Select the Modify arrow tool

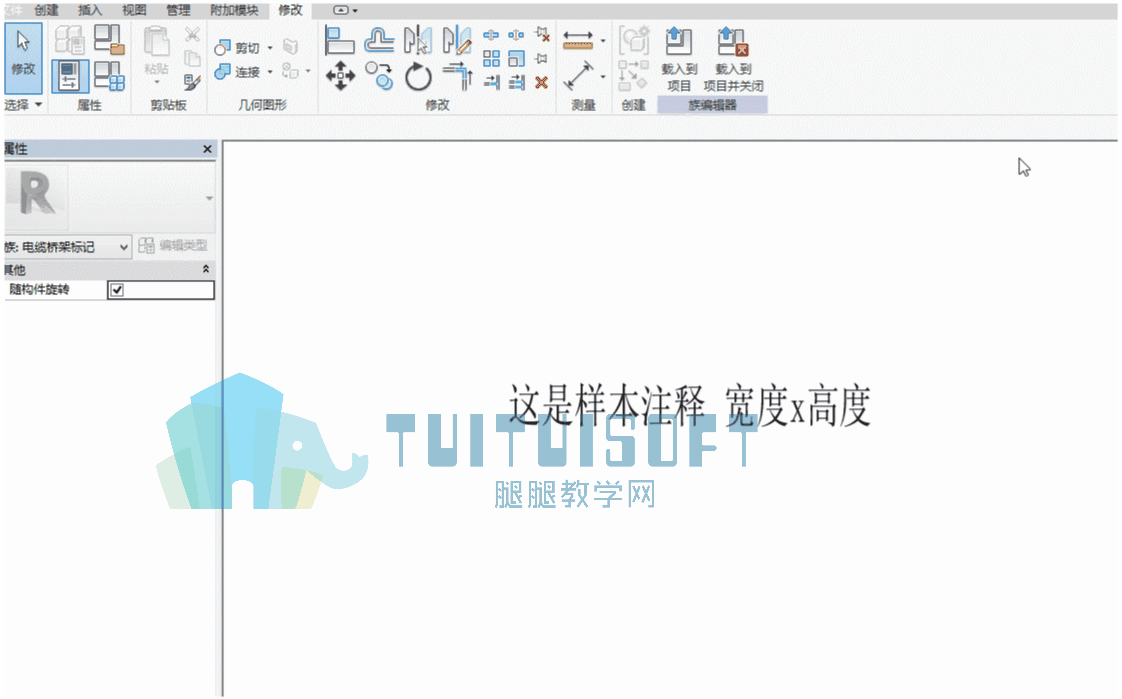[x=23, y=57]
